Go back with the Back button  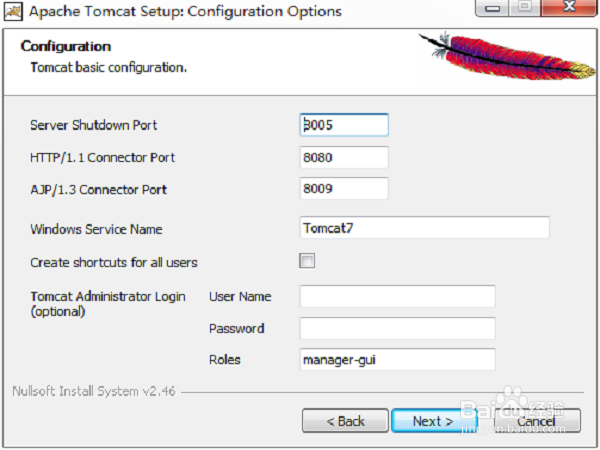tap(345, 421)
